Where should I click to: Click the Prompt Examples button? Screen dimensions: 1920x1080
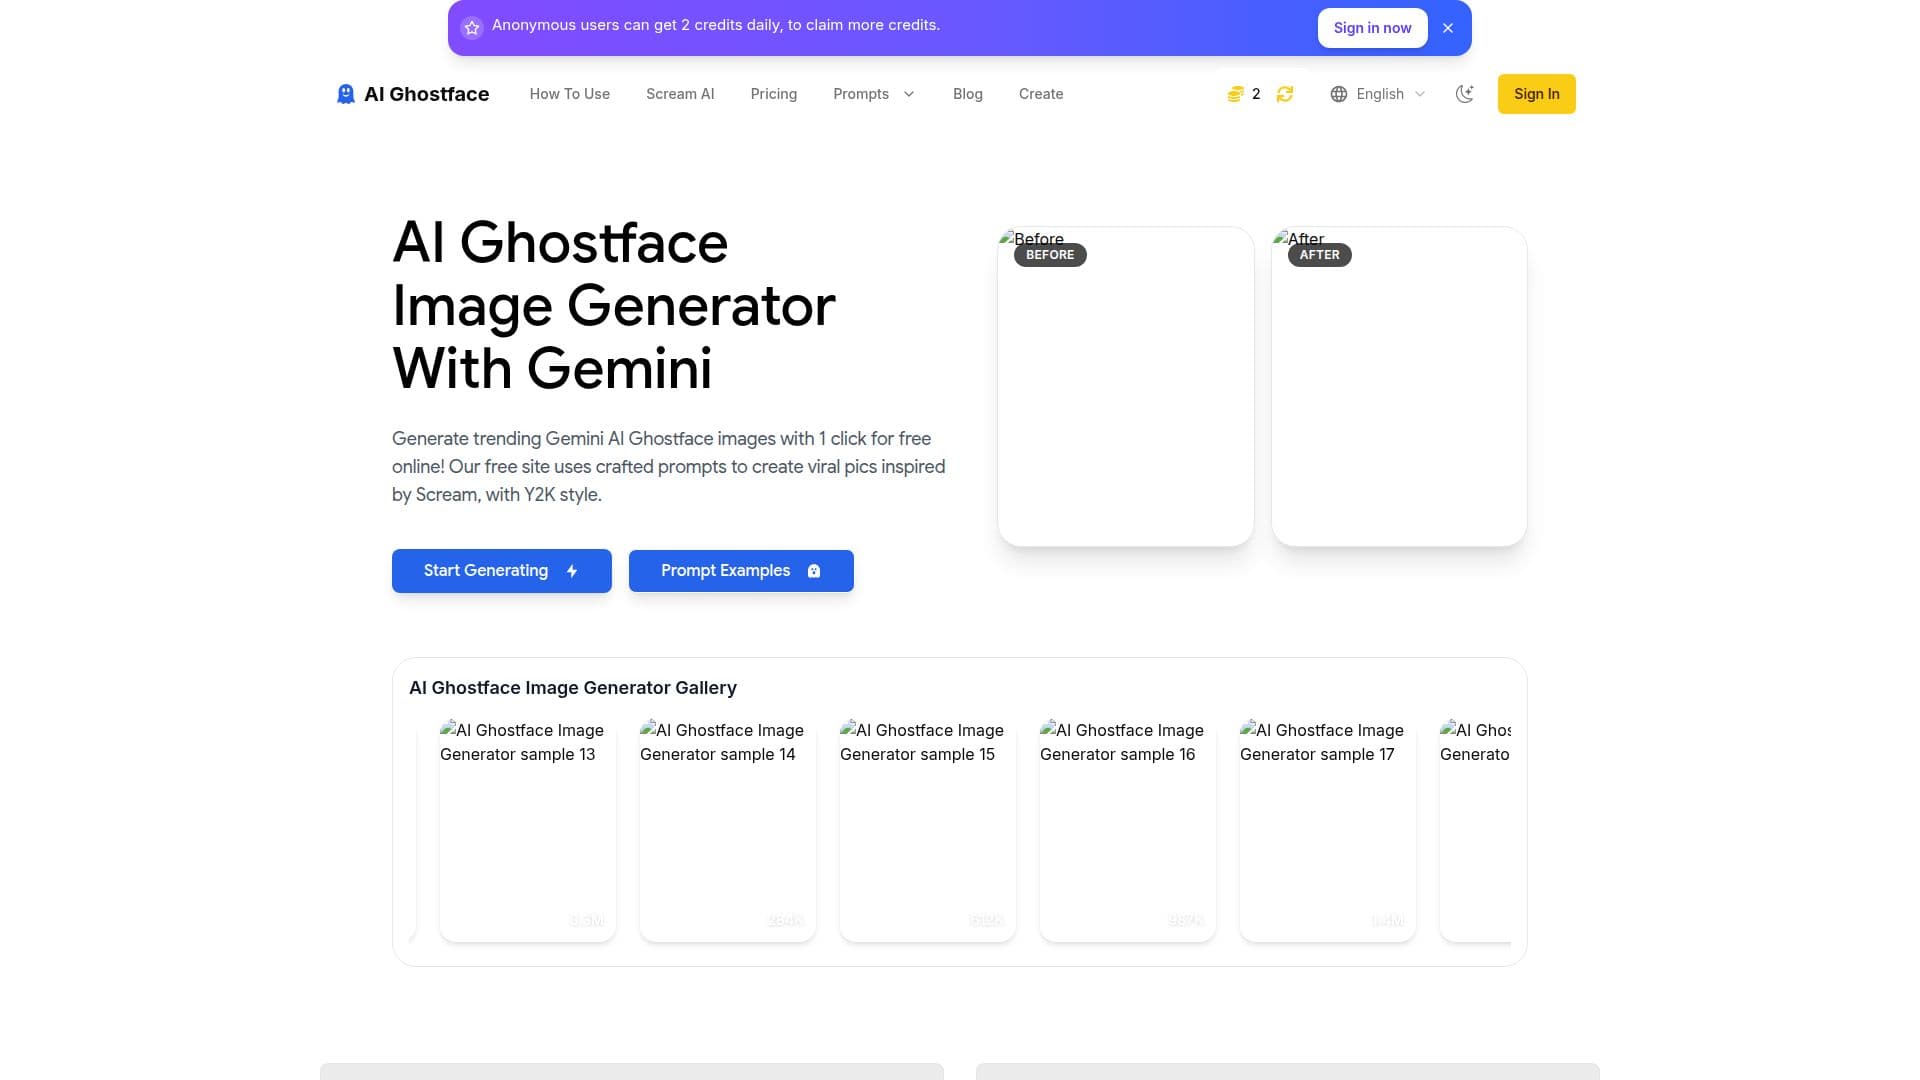coord(741,571)
